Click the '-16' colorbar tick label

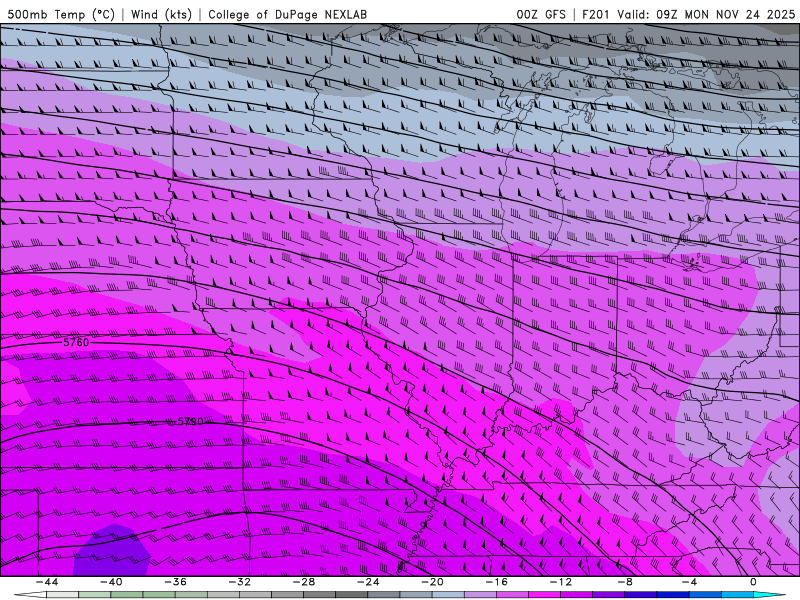(x=496, y=582)
